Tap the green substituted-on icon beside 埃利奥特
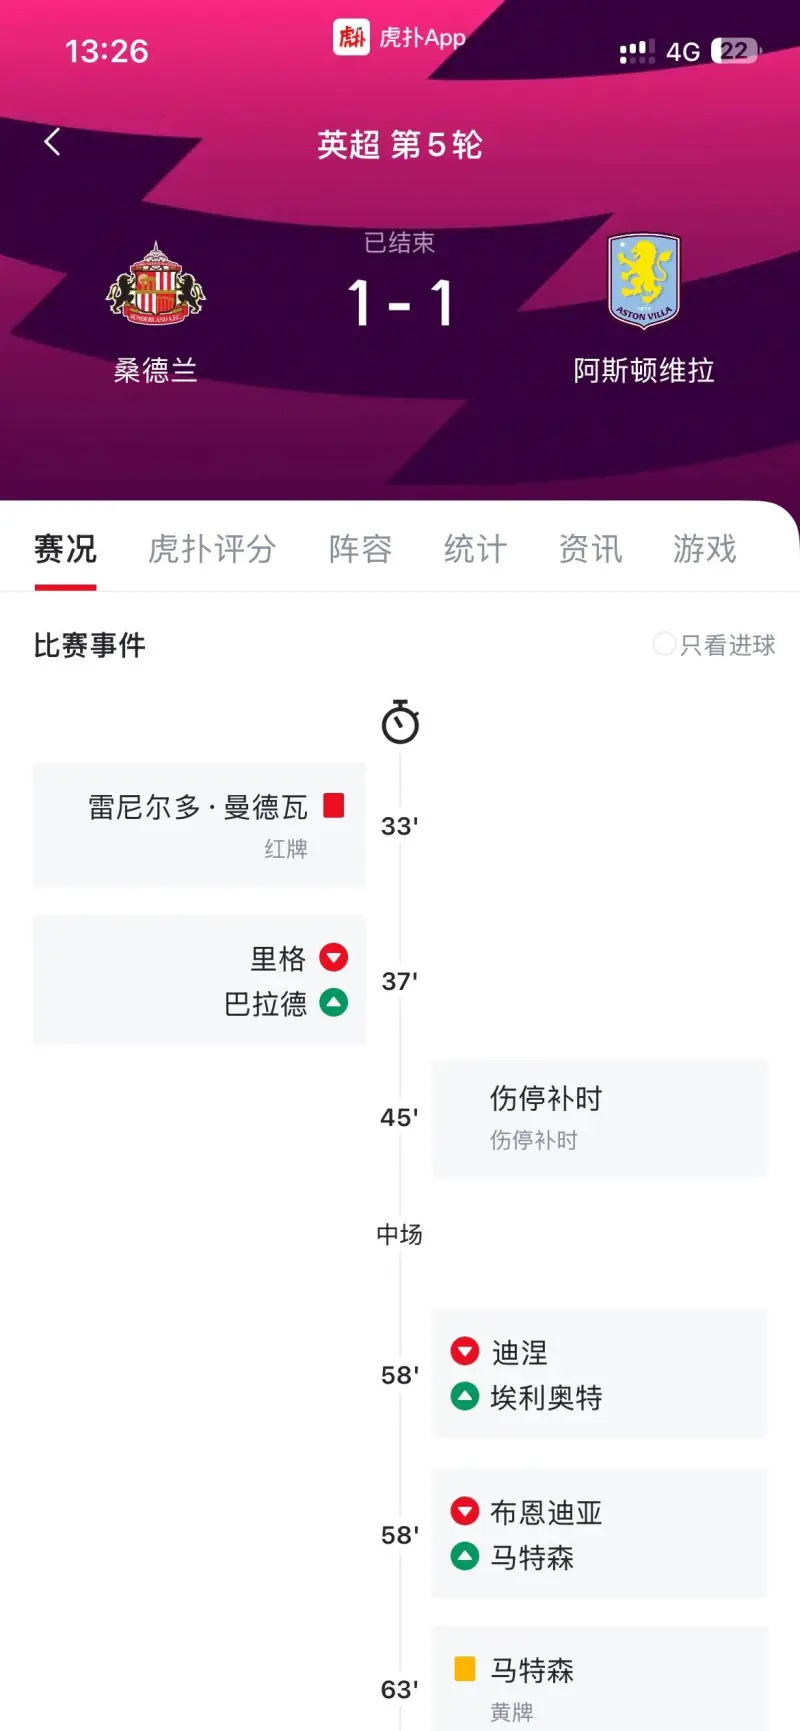The image size is (800, 1731). click(465, 1396)
